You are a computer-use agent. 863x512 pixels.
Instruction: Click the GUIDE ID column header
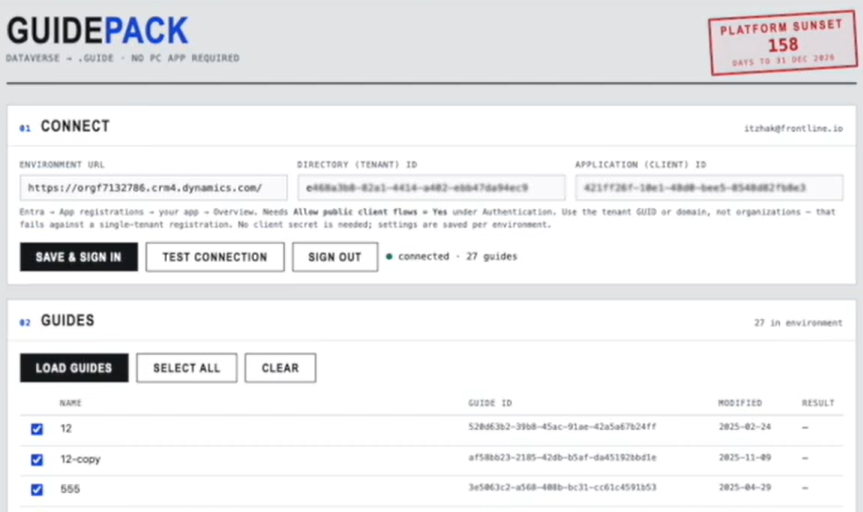pyautogui.click(x=490, y=403)
